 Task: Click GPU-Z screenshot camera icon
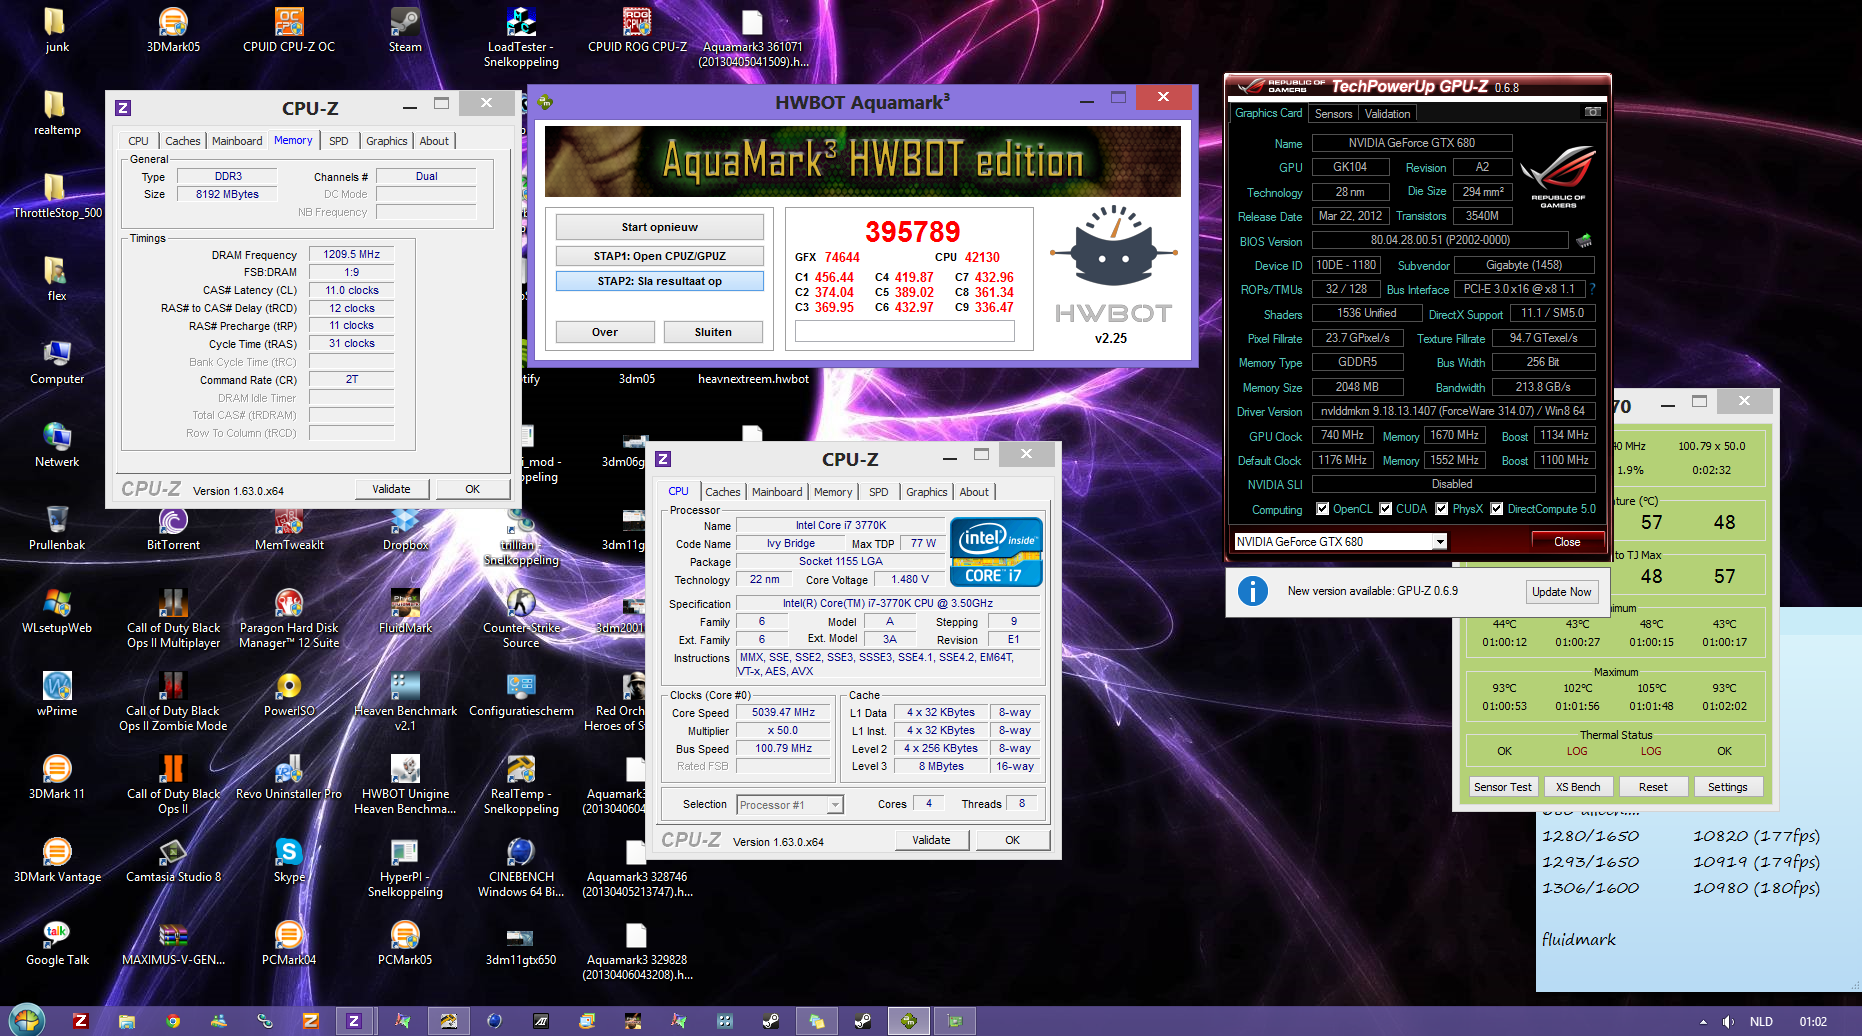pyautogui.click(x=1593, y=112)
